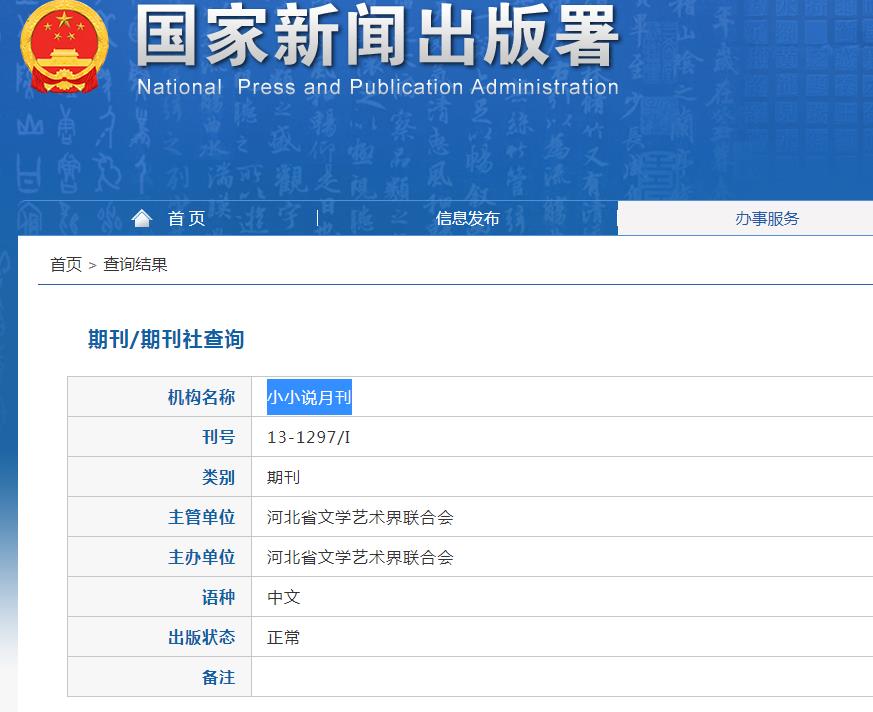The width and height of the screenshot is (873, 712).
Task: Click 正常 in the 出版状态 row
Action: click(x=281, y=636)
